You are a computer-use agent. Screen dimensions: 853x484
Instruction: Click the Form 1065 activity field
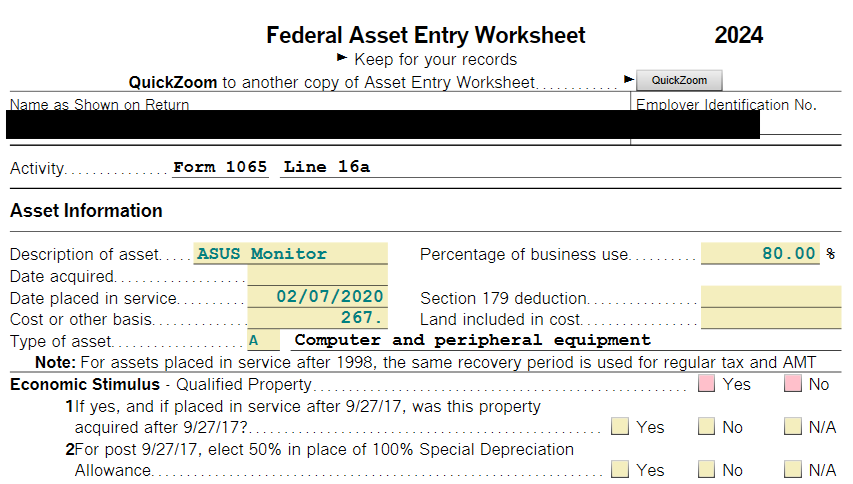tap(220, 167)
